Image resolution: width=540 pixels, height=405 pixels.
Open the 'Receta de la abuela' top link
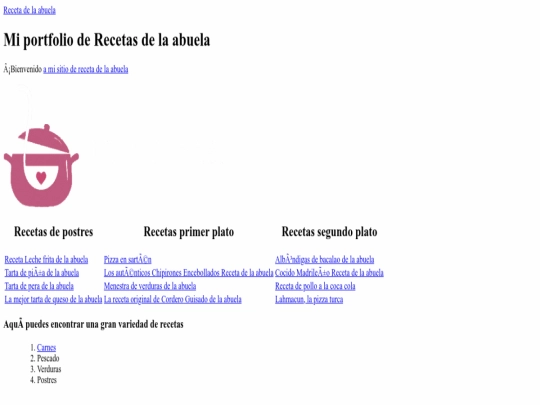click(x=30, y=10)
